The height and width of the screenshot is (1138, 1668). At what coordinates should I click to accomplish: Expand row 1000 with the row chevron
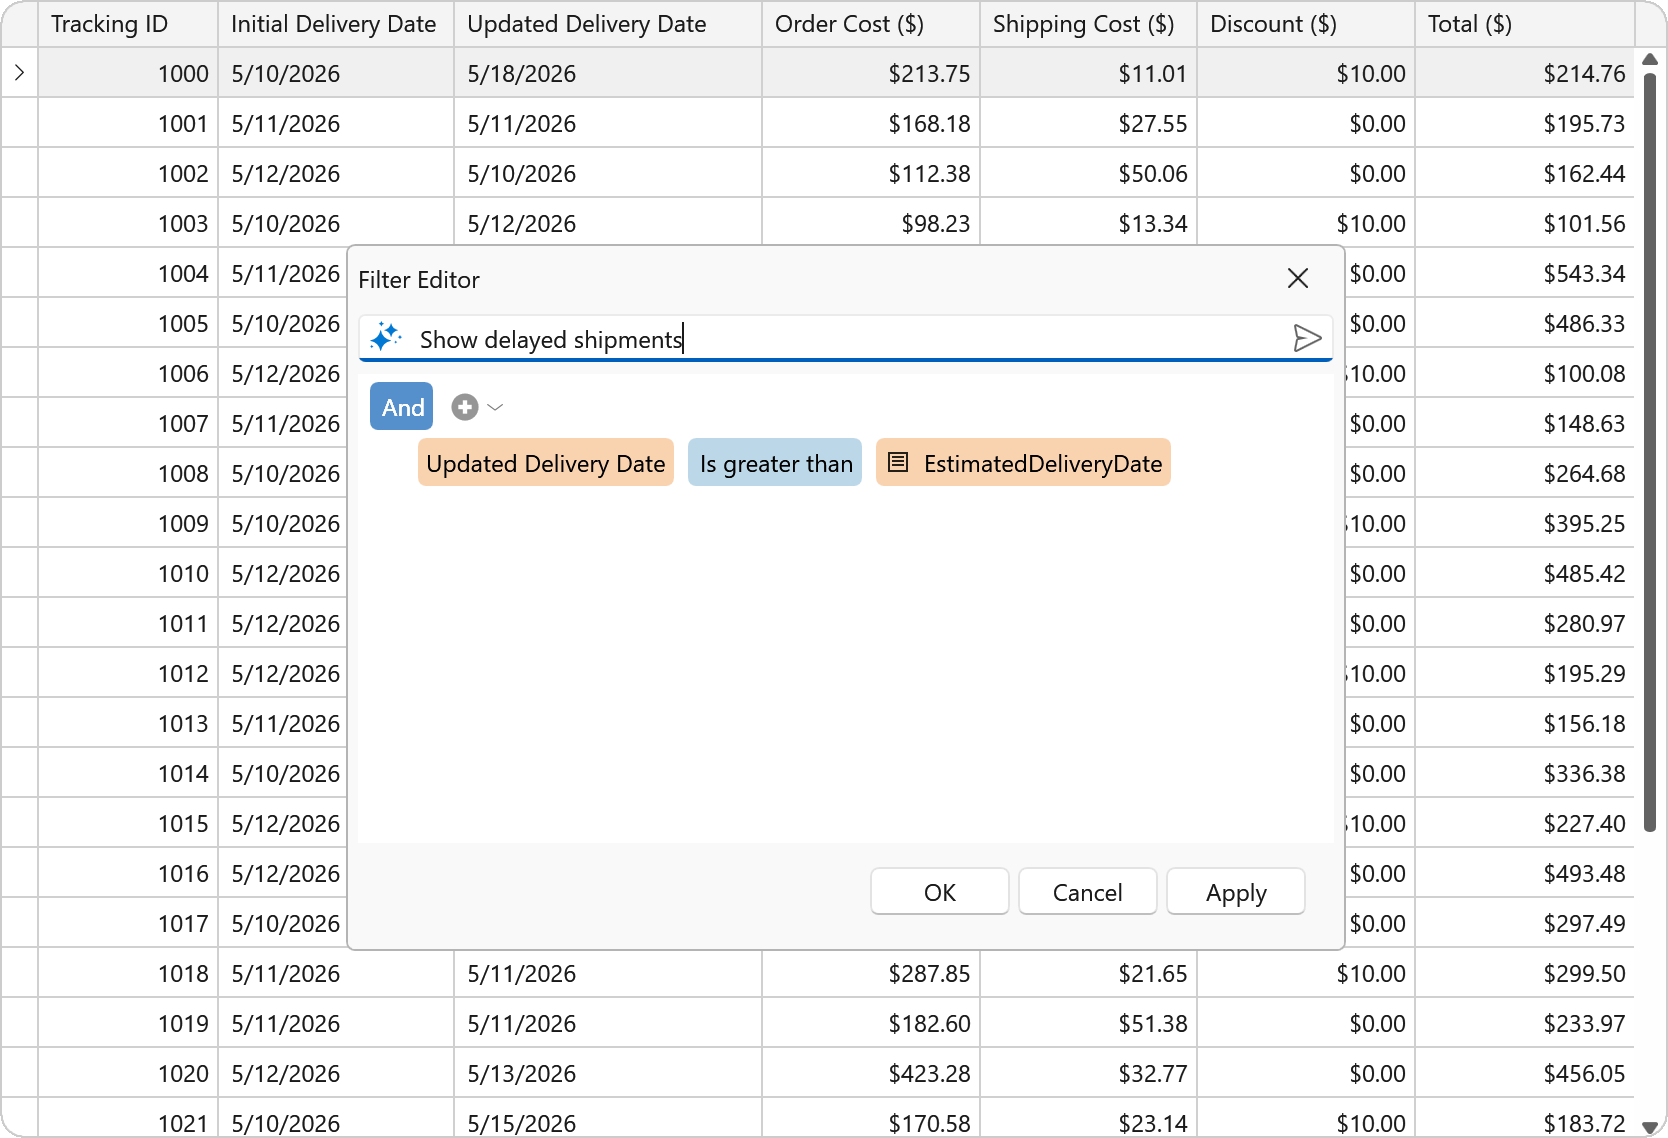tap(19, 72)
